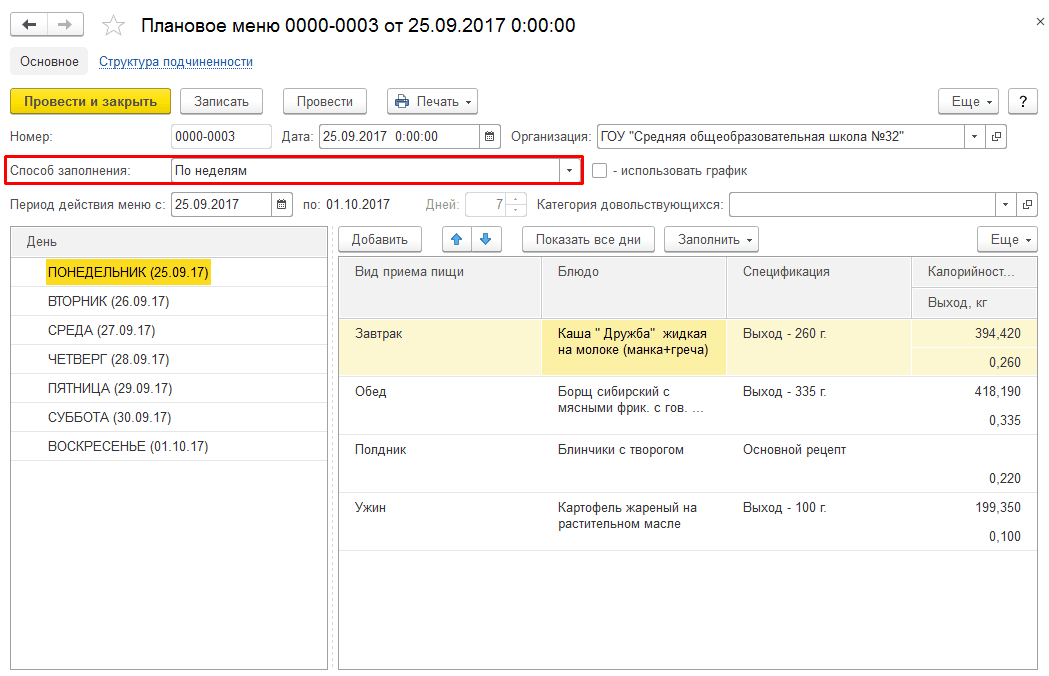Click the Записать button

coord(221,102)
